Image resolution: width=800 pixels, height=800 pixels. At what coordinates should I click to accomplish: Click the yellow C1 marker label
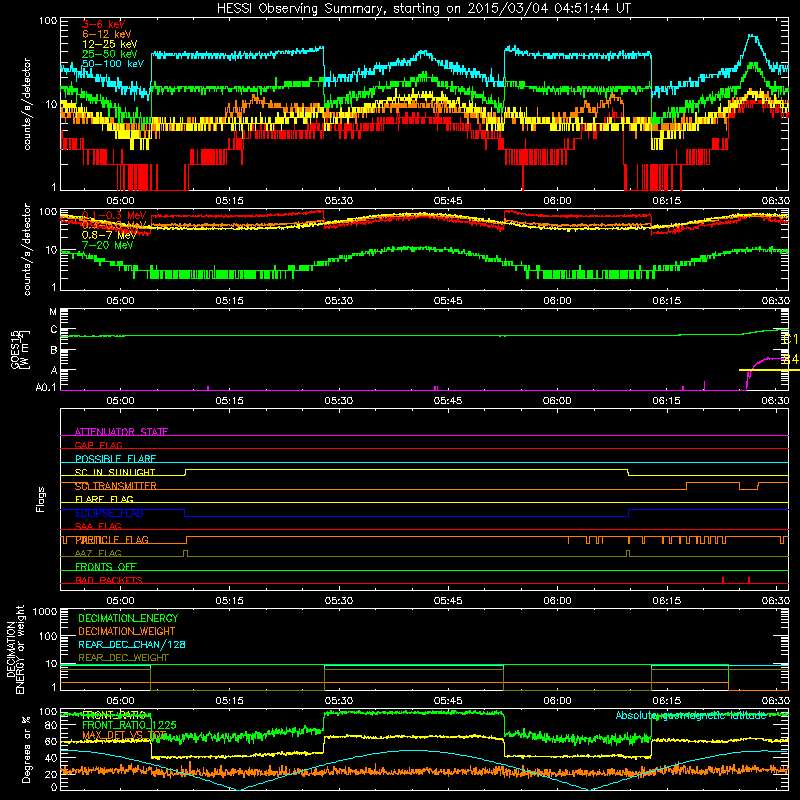click(790, 339)
